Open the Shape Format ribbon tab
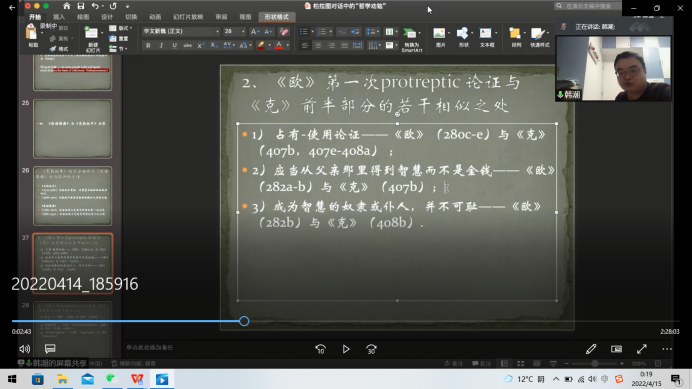 point(276,17)
